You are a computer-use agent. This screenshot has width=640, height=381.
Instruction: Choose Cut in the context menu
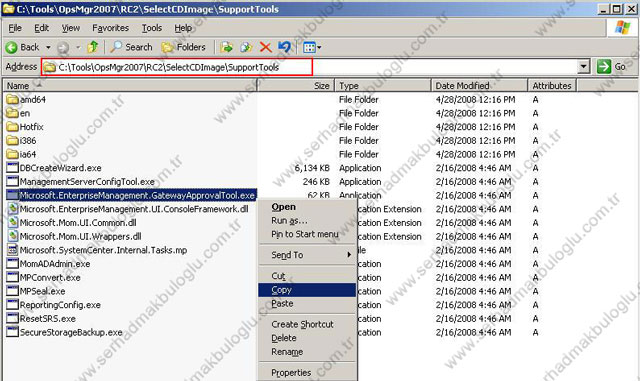307,276
